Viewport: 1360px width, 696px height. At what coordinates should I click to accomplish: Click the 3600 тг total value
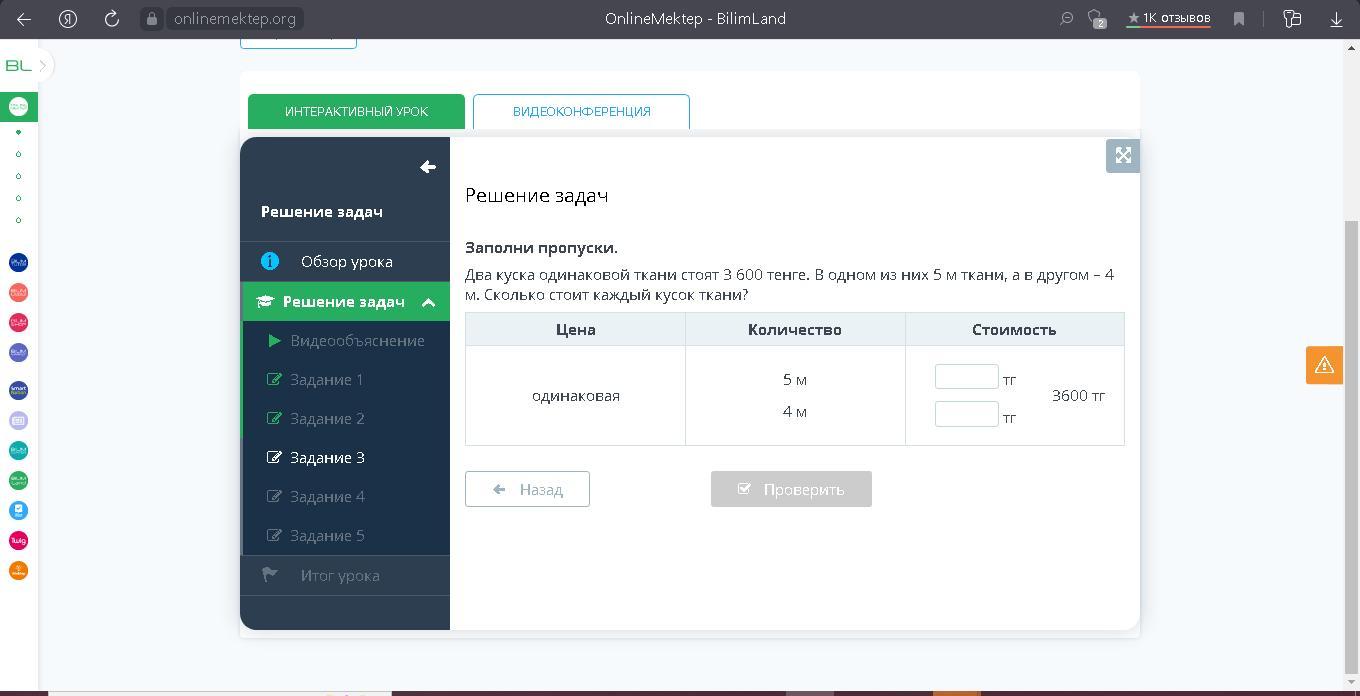click(x=1078, y=395)
